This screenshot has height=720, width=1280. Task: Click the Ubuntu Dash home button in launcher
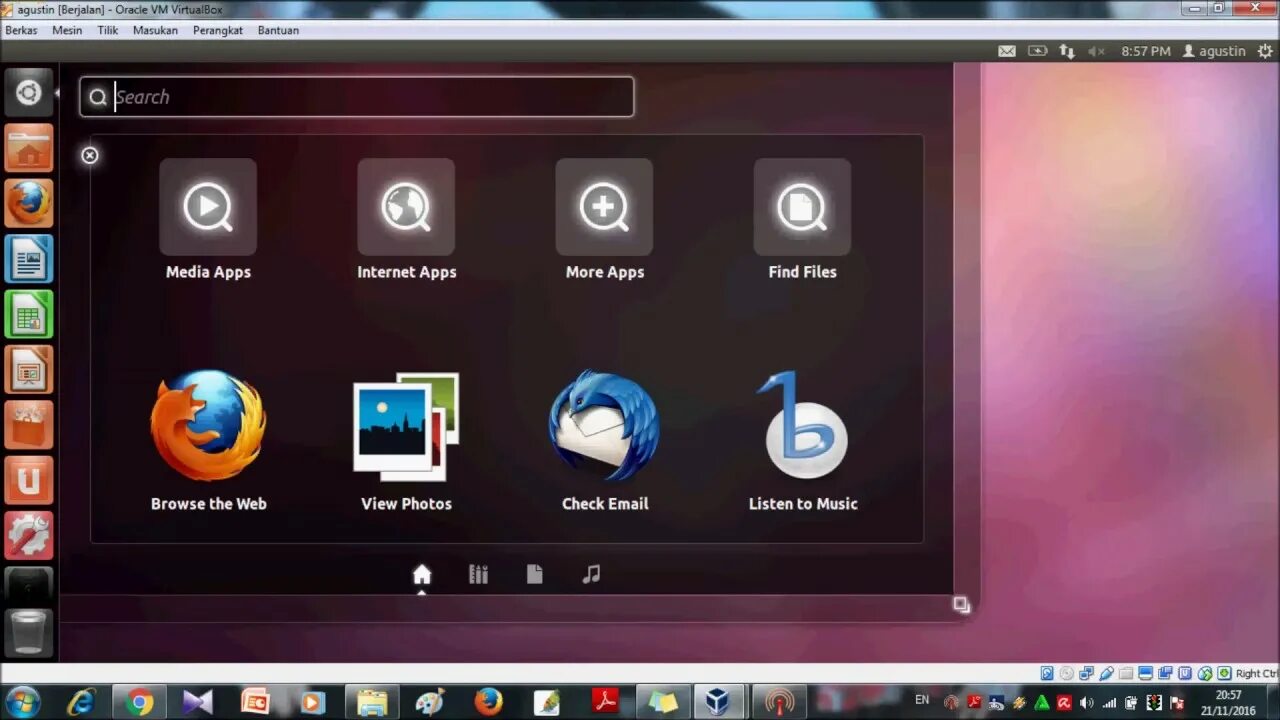tap(29, 93)
